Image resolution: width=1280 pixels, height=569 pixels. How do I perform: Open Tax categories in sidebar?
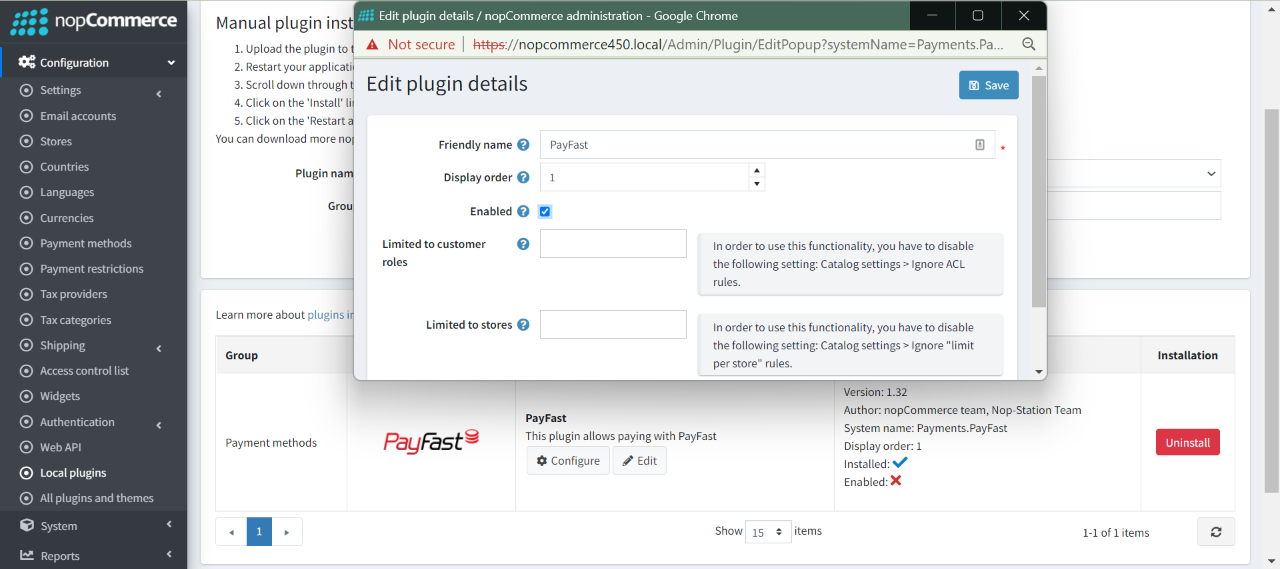pyautogui.click(x=76, y=321)
